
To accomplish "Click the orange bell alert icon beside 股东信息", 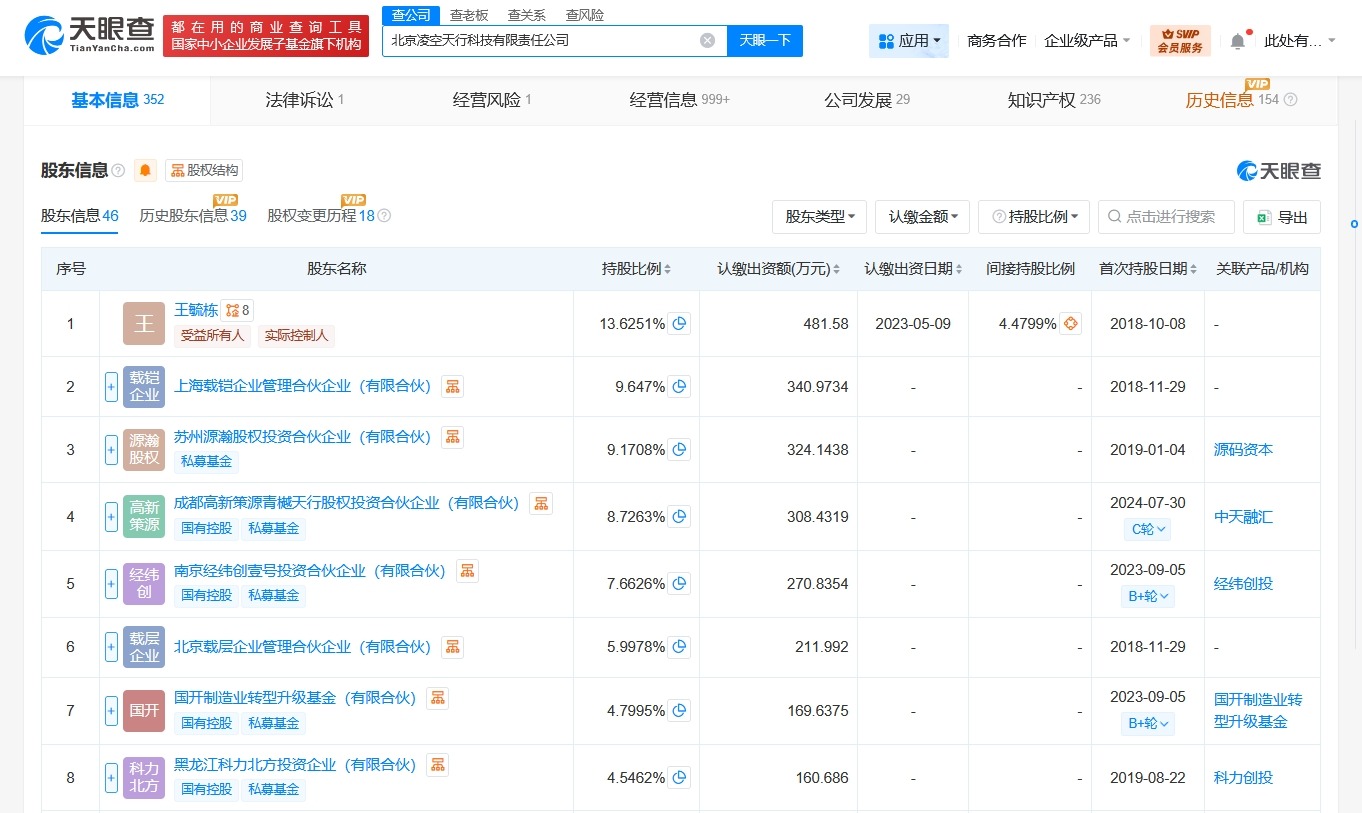I will (x=144, y=170).
